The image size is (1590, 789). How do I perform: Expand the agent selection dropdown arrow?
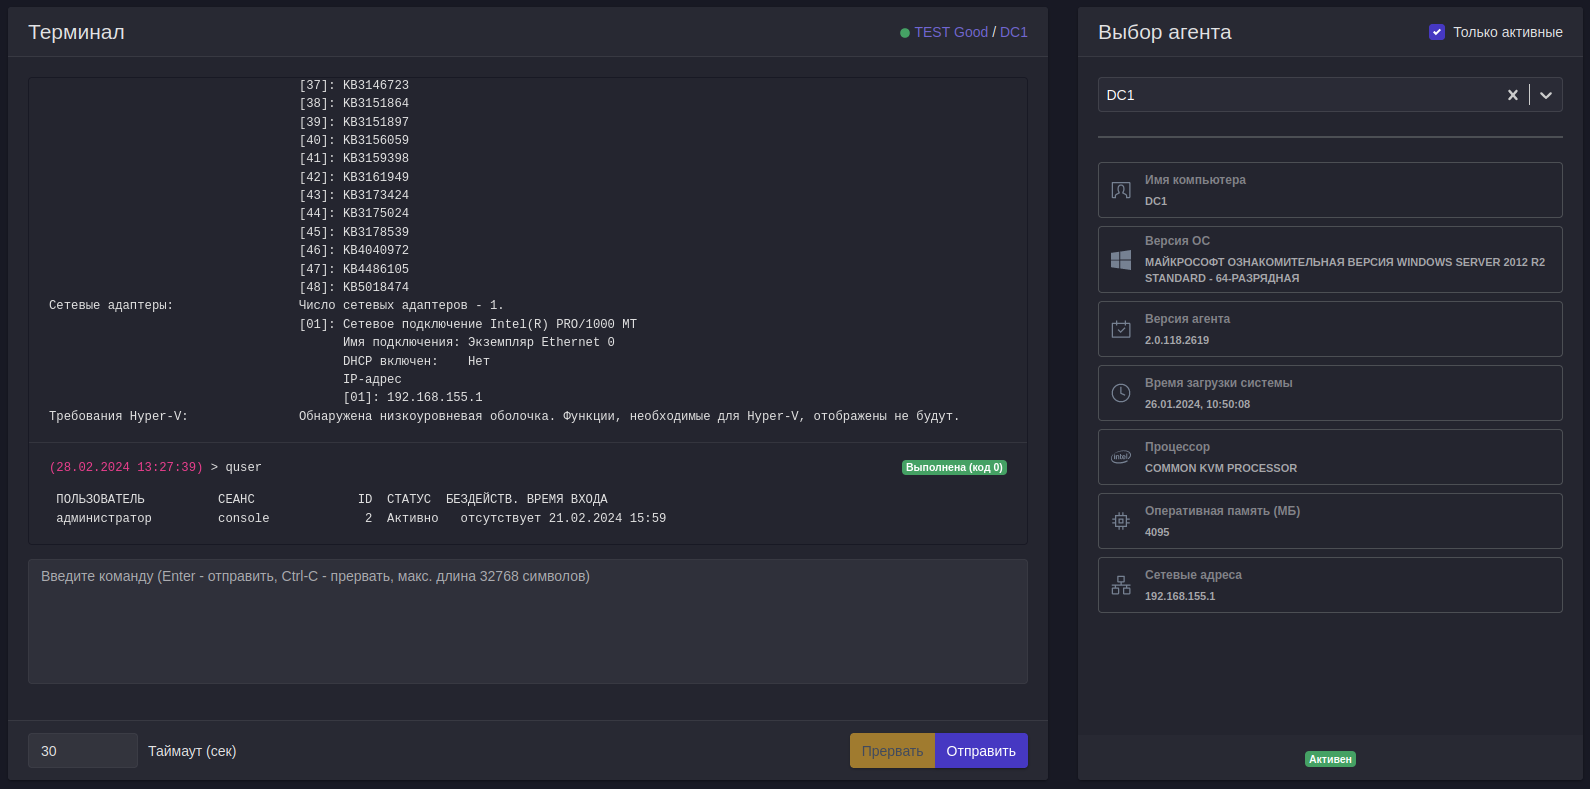click(1546, 95)
